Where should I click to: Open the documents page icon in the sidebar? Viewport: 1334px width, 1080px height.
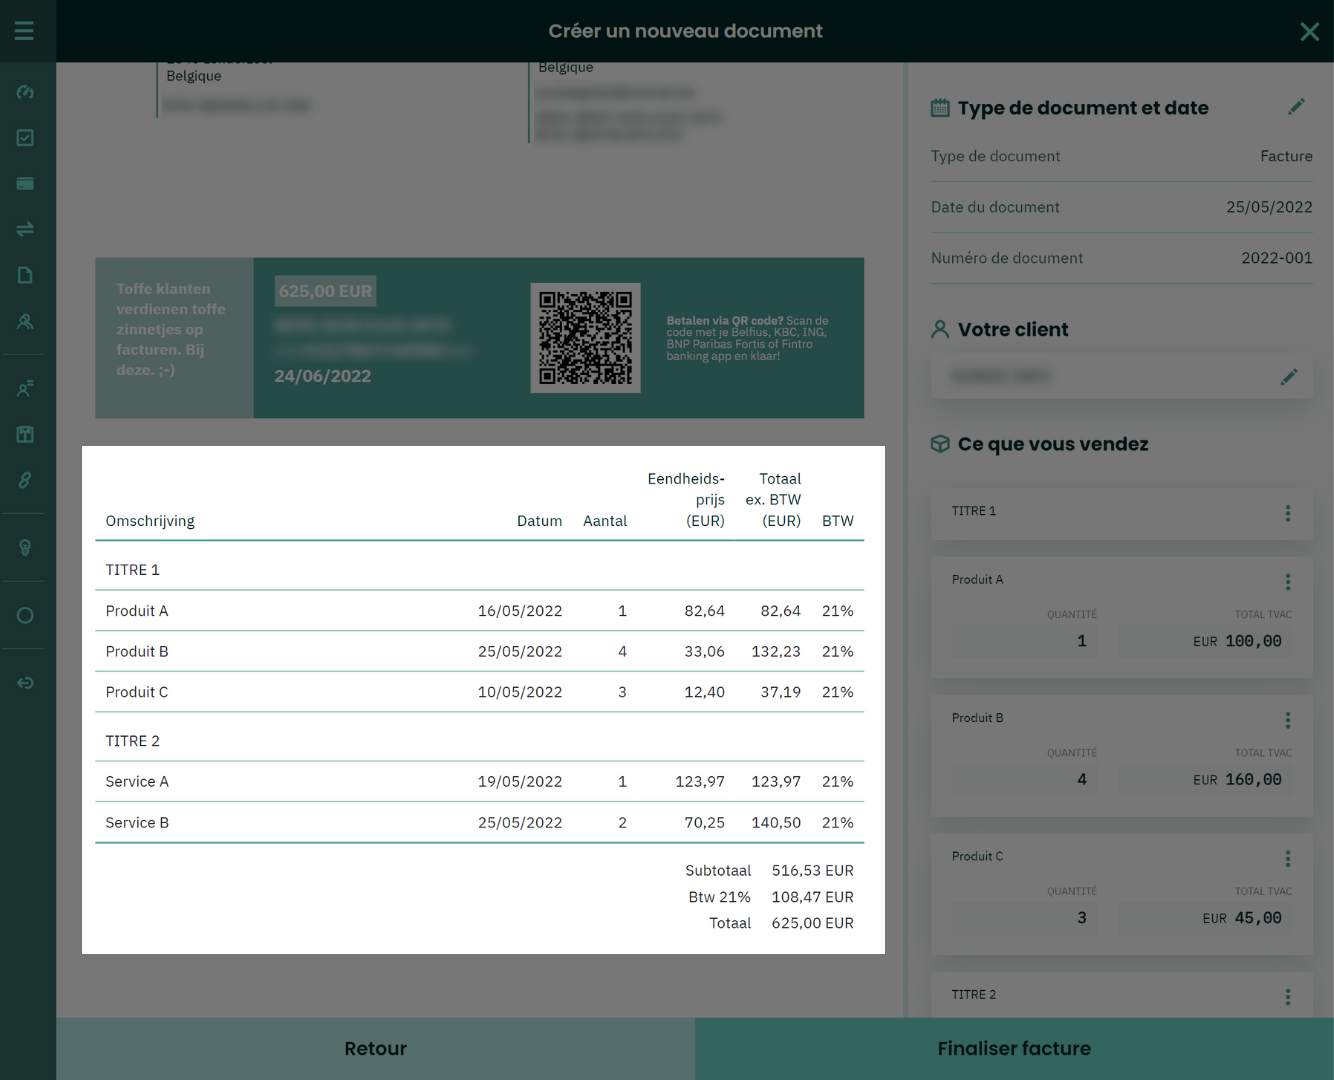pos(25,275)
